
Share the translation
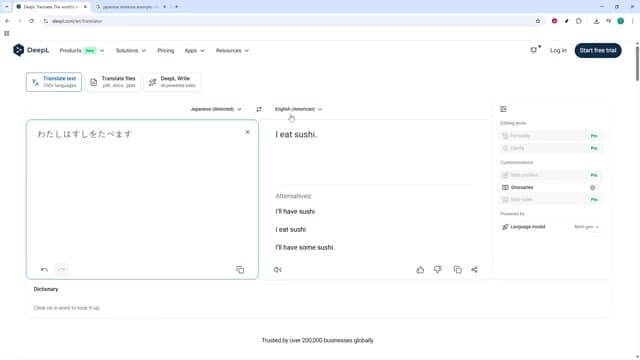point(474,270)
